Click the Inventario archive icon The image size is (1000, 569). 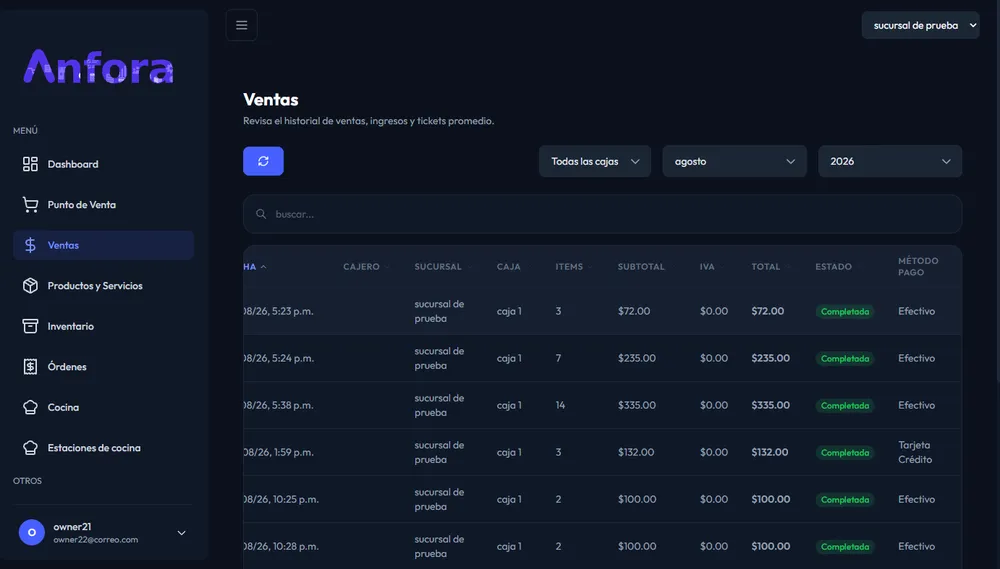pyautogui.click(x=30, y=326)
